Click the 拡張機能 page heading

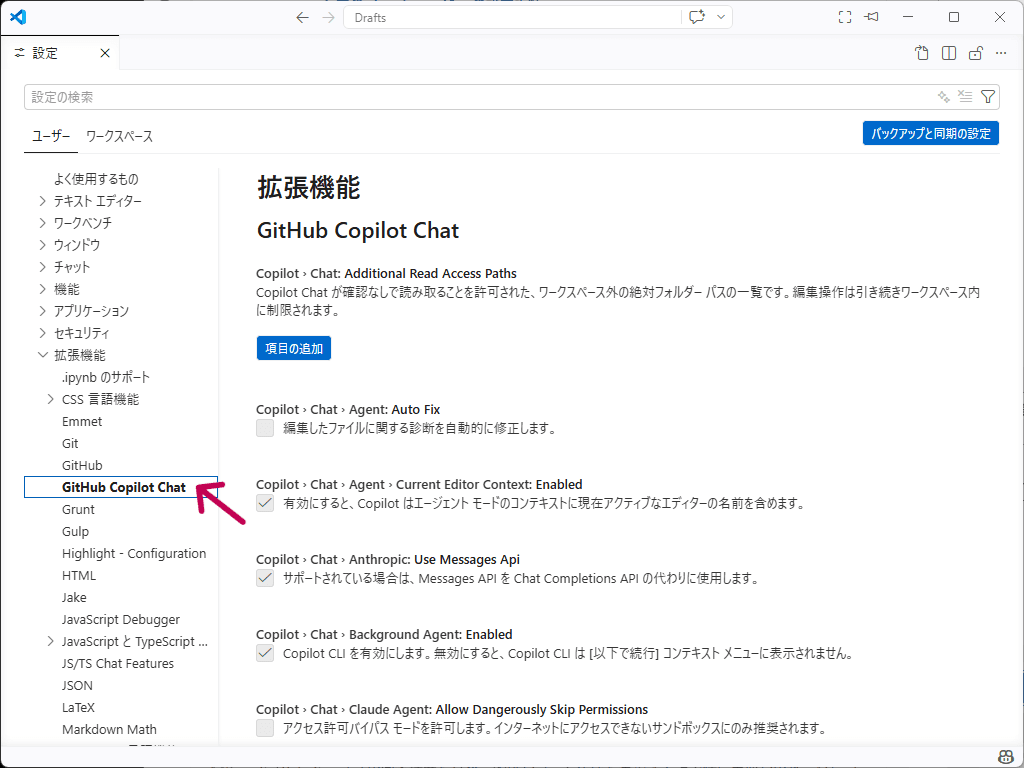309,187
